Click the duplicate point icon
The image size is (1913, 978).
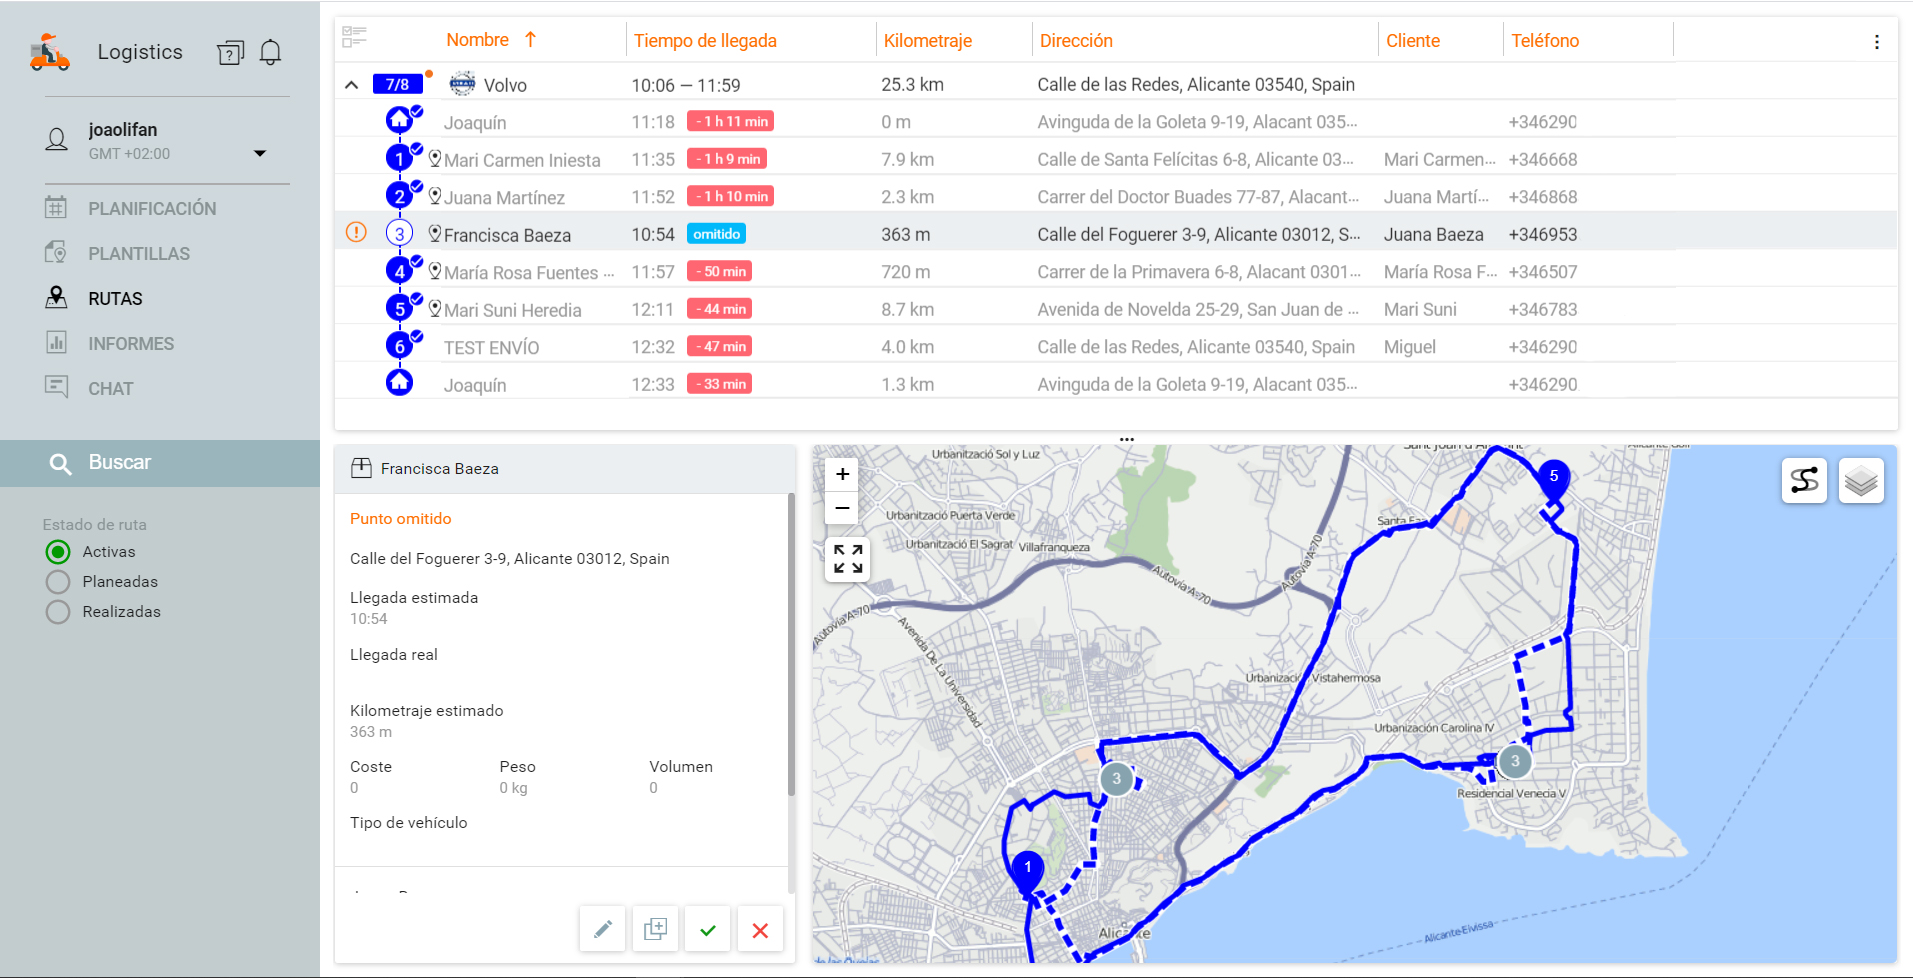[655, 930]
